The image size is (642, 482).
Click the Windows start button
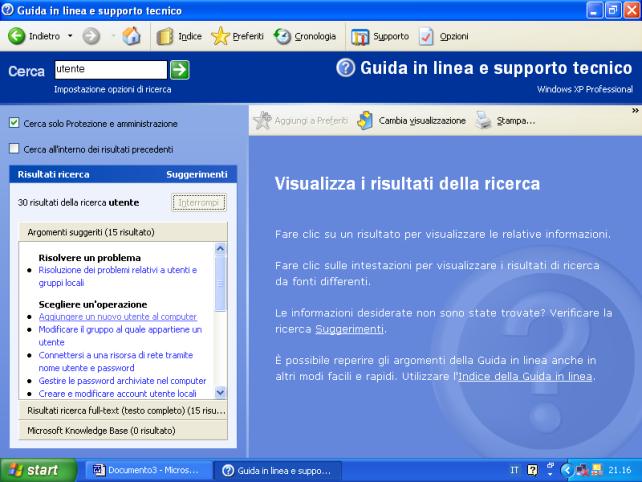(x=38, y=470)
